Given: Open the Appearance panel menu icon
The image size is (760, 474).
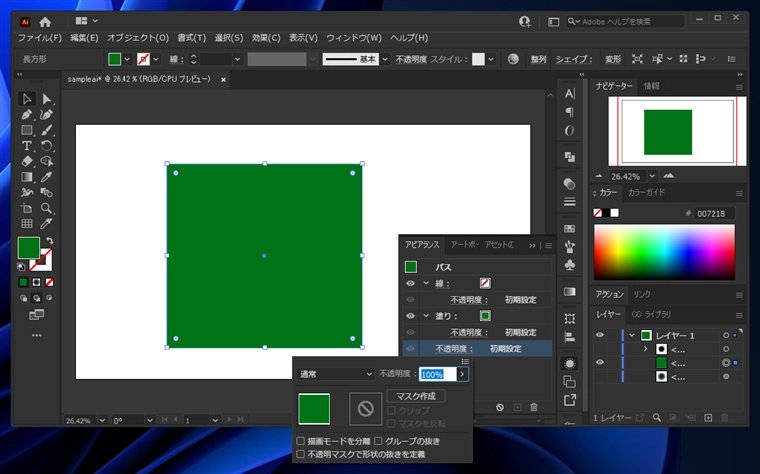Looking at the screenshot, I should (549, 246).
